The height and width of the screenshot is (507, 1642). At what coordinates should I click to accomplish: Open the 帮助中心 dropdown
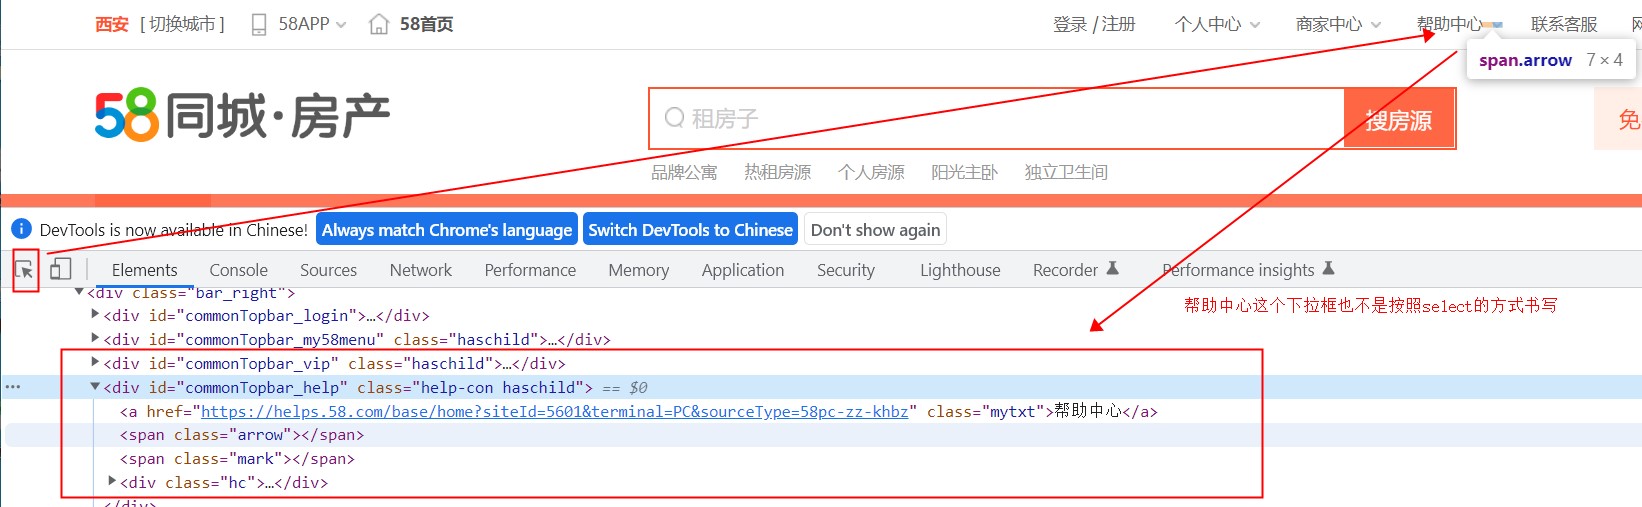[x=1458, y=24]
